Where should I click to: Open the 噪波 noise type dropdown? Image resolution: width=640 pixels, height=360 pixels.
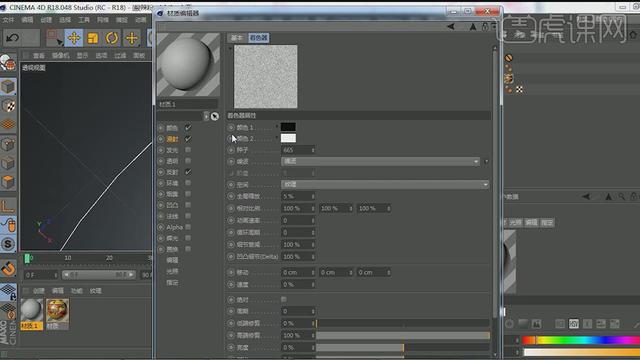coord(380,162)
